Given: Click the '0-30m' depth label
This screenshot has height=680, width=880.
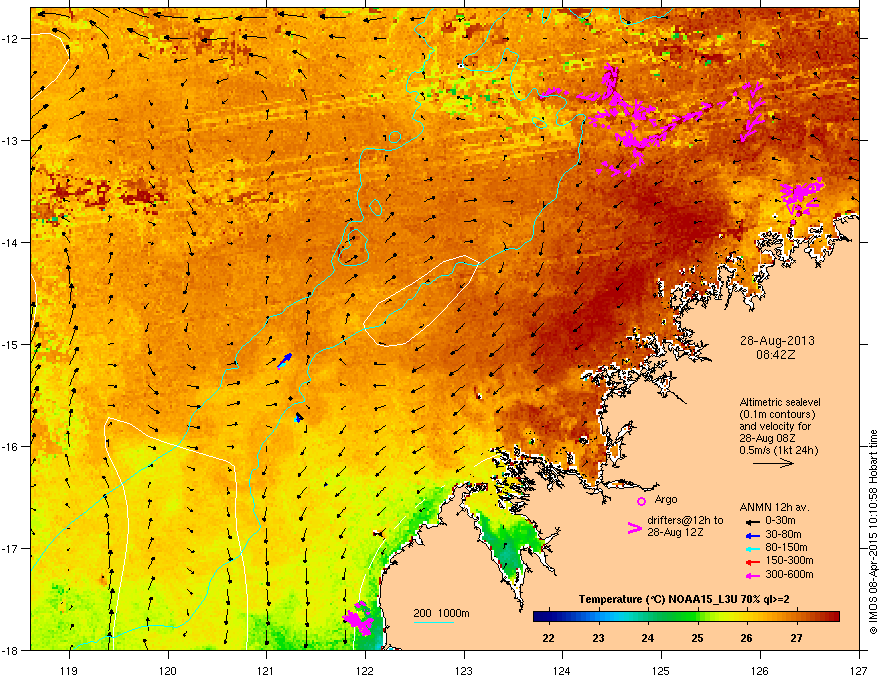Looking at the screenshot, I should click(x=780, y=520).
